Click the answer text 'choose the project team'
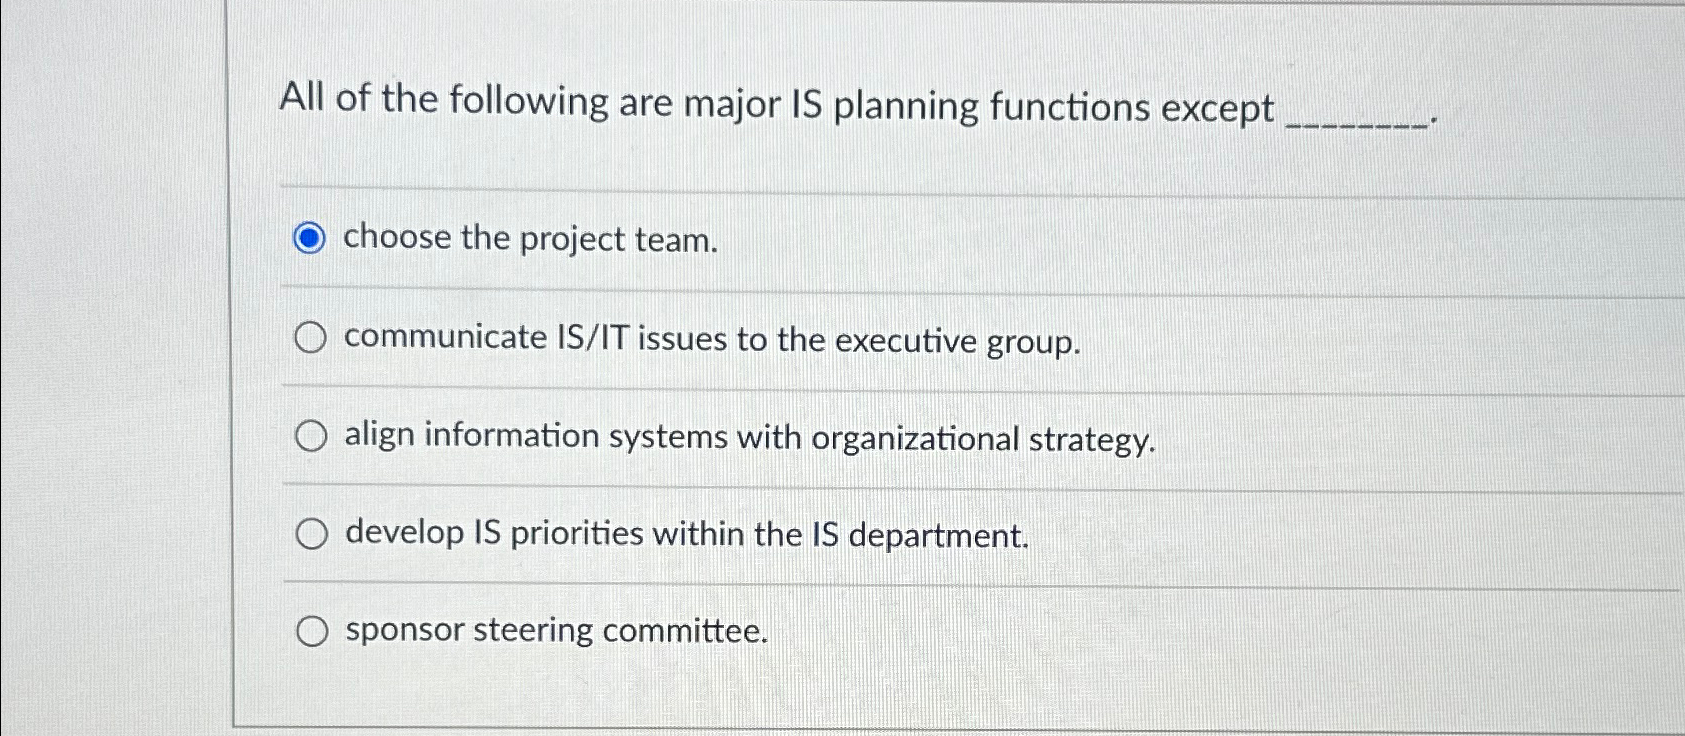This screenshot has height=736, width=1685. (x=528, y=239)
